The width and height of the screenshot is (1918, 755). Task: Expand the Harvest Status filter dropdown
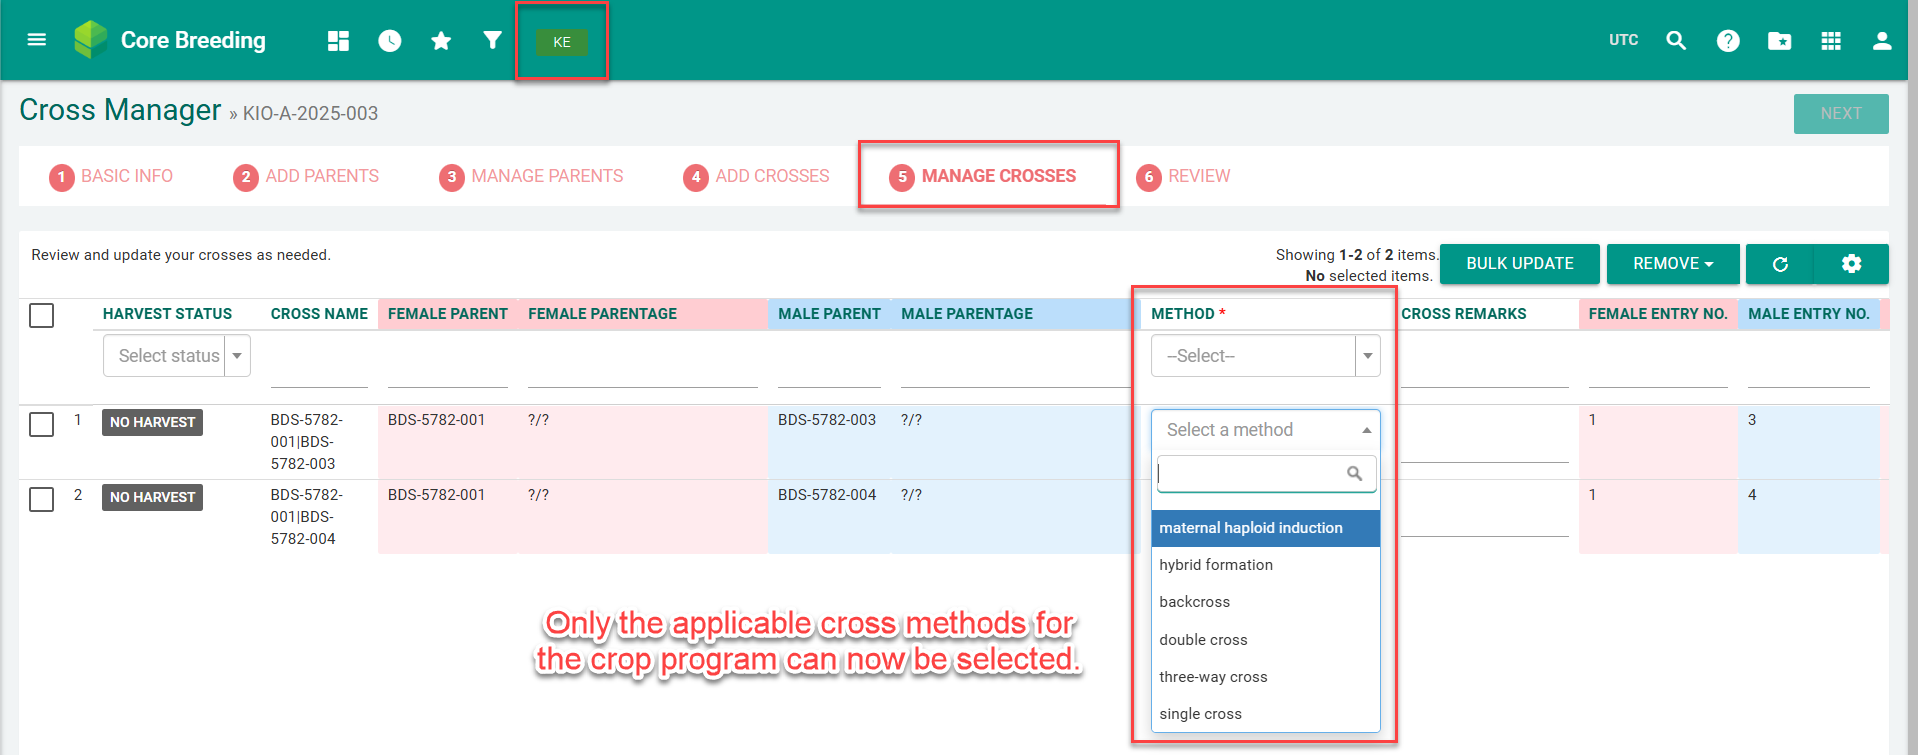pyautogui.click(x=177, y=356)
